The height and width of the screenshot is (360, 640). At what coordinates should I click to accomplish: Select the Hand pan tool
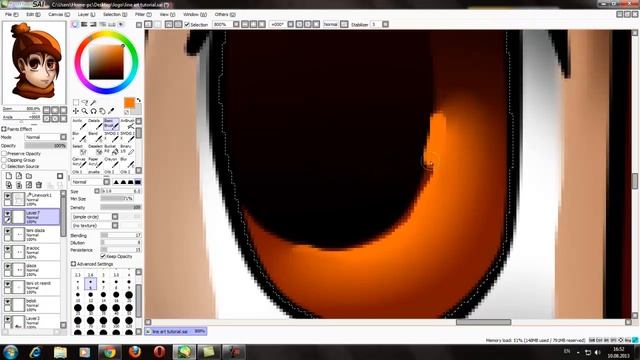102,111
